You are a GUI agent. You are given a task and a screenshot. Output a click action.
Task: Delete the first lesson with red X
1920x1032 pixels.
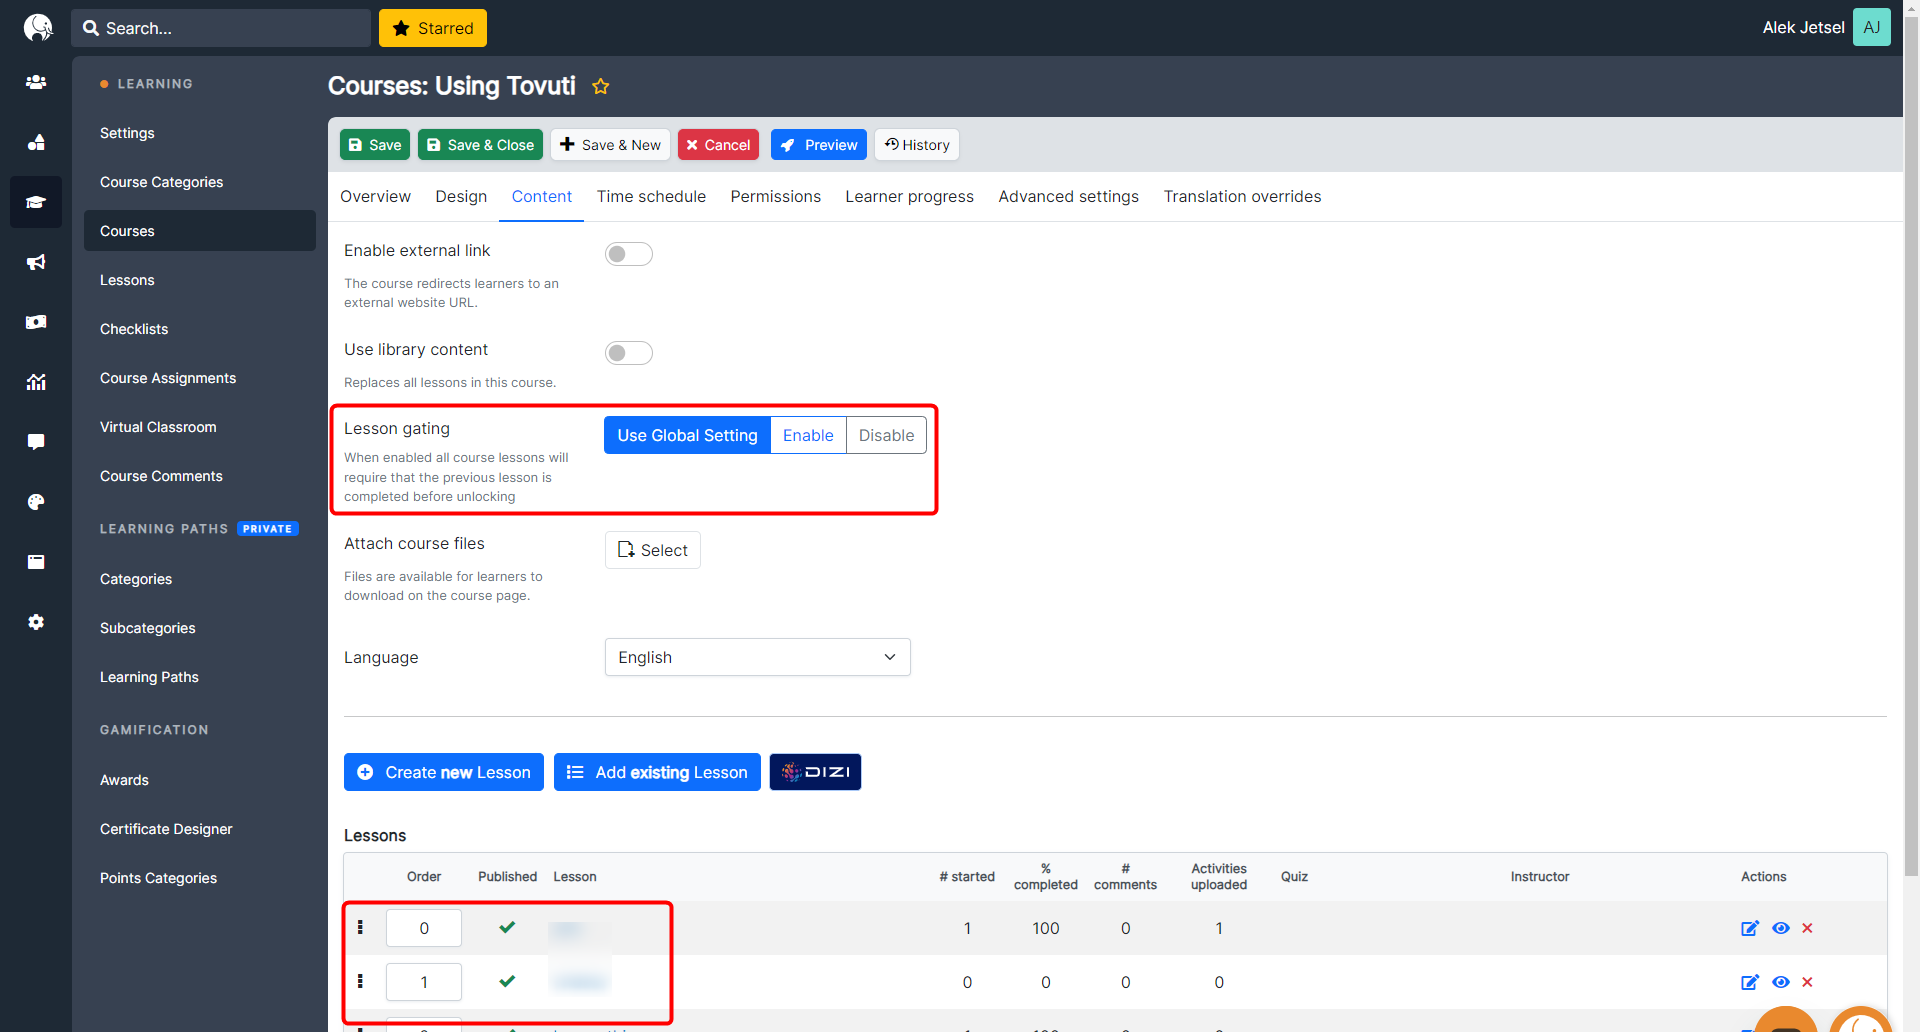1807,928
